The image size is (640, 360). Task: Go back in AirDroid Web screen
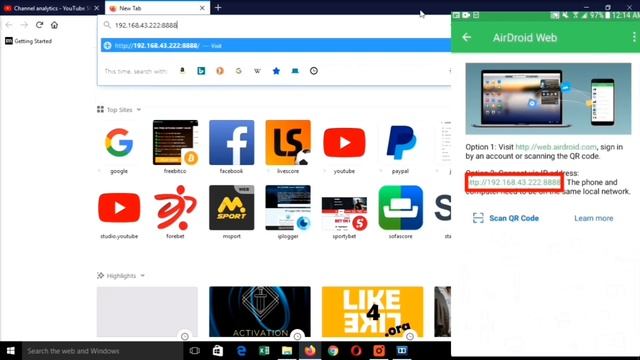467,38
